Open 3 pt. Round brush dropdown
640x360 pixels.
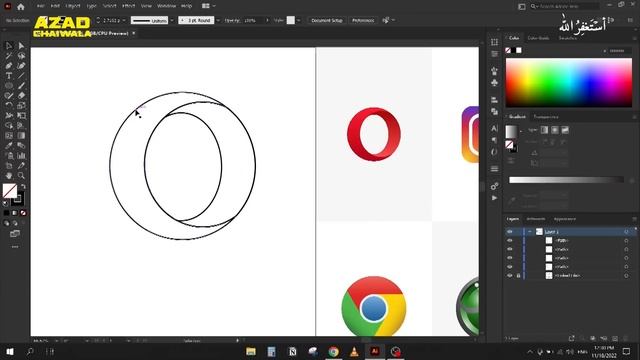(x=218, y=20)
